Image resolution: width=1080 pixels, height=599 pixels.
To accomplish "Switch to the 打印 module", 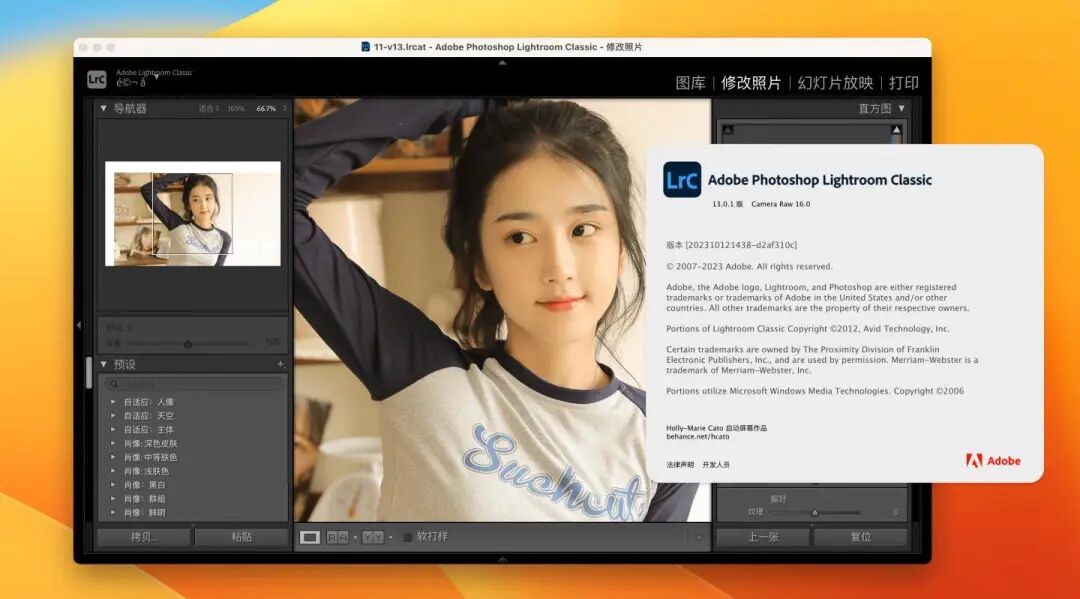I will point(904,83).
